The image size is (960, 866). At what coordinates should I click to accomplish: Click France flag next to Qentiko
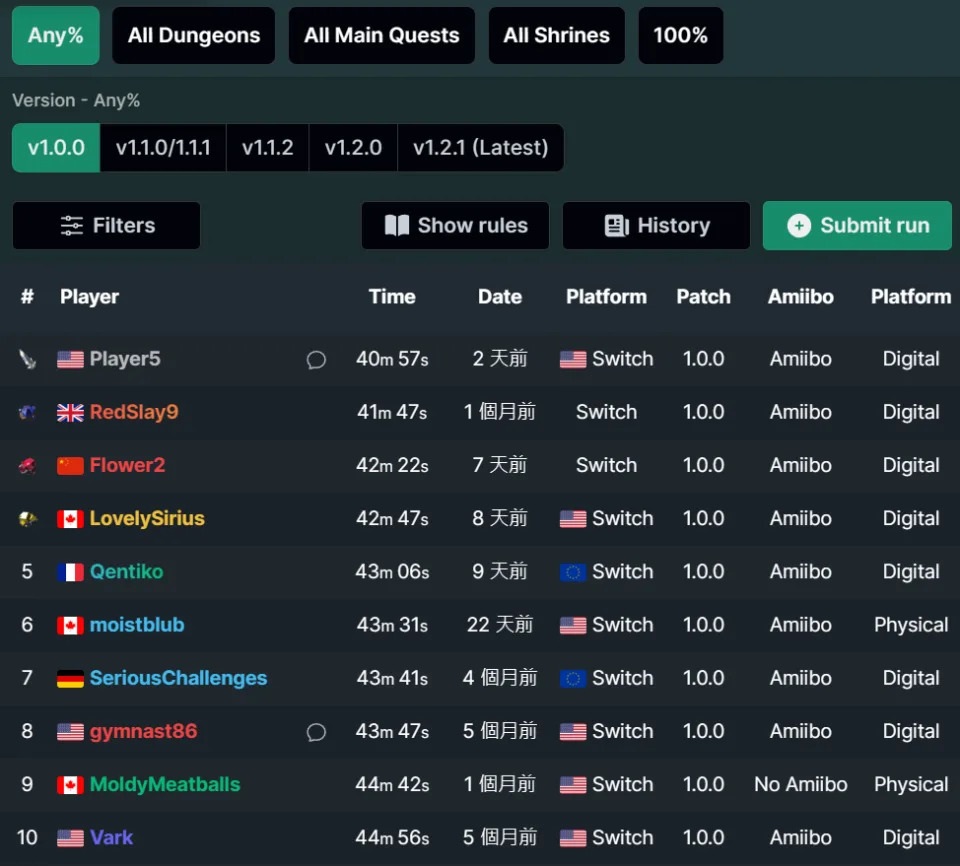[x=70, y=573]
